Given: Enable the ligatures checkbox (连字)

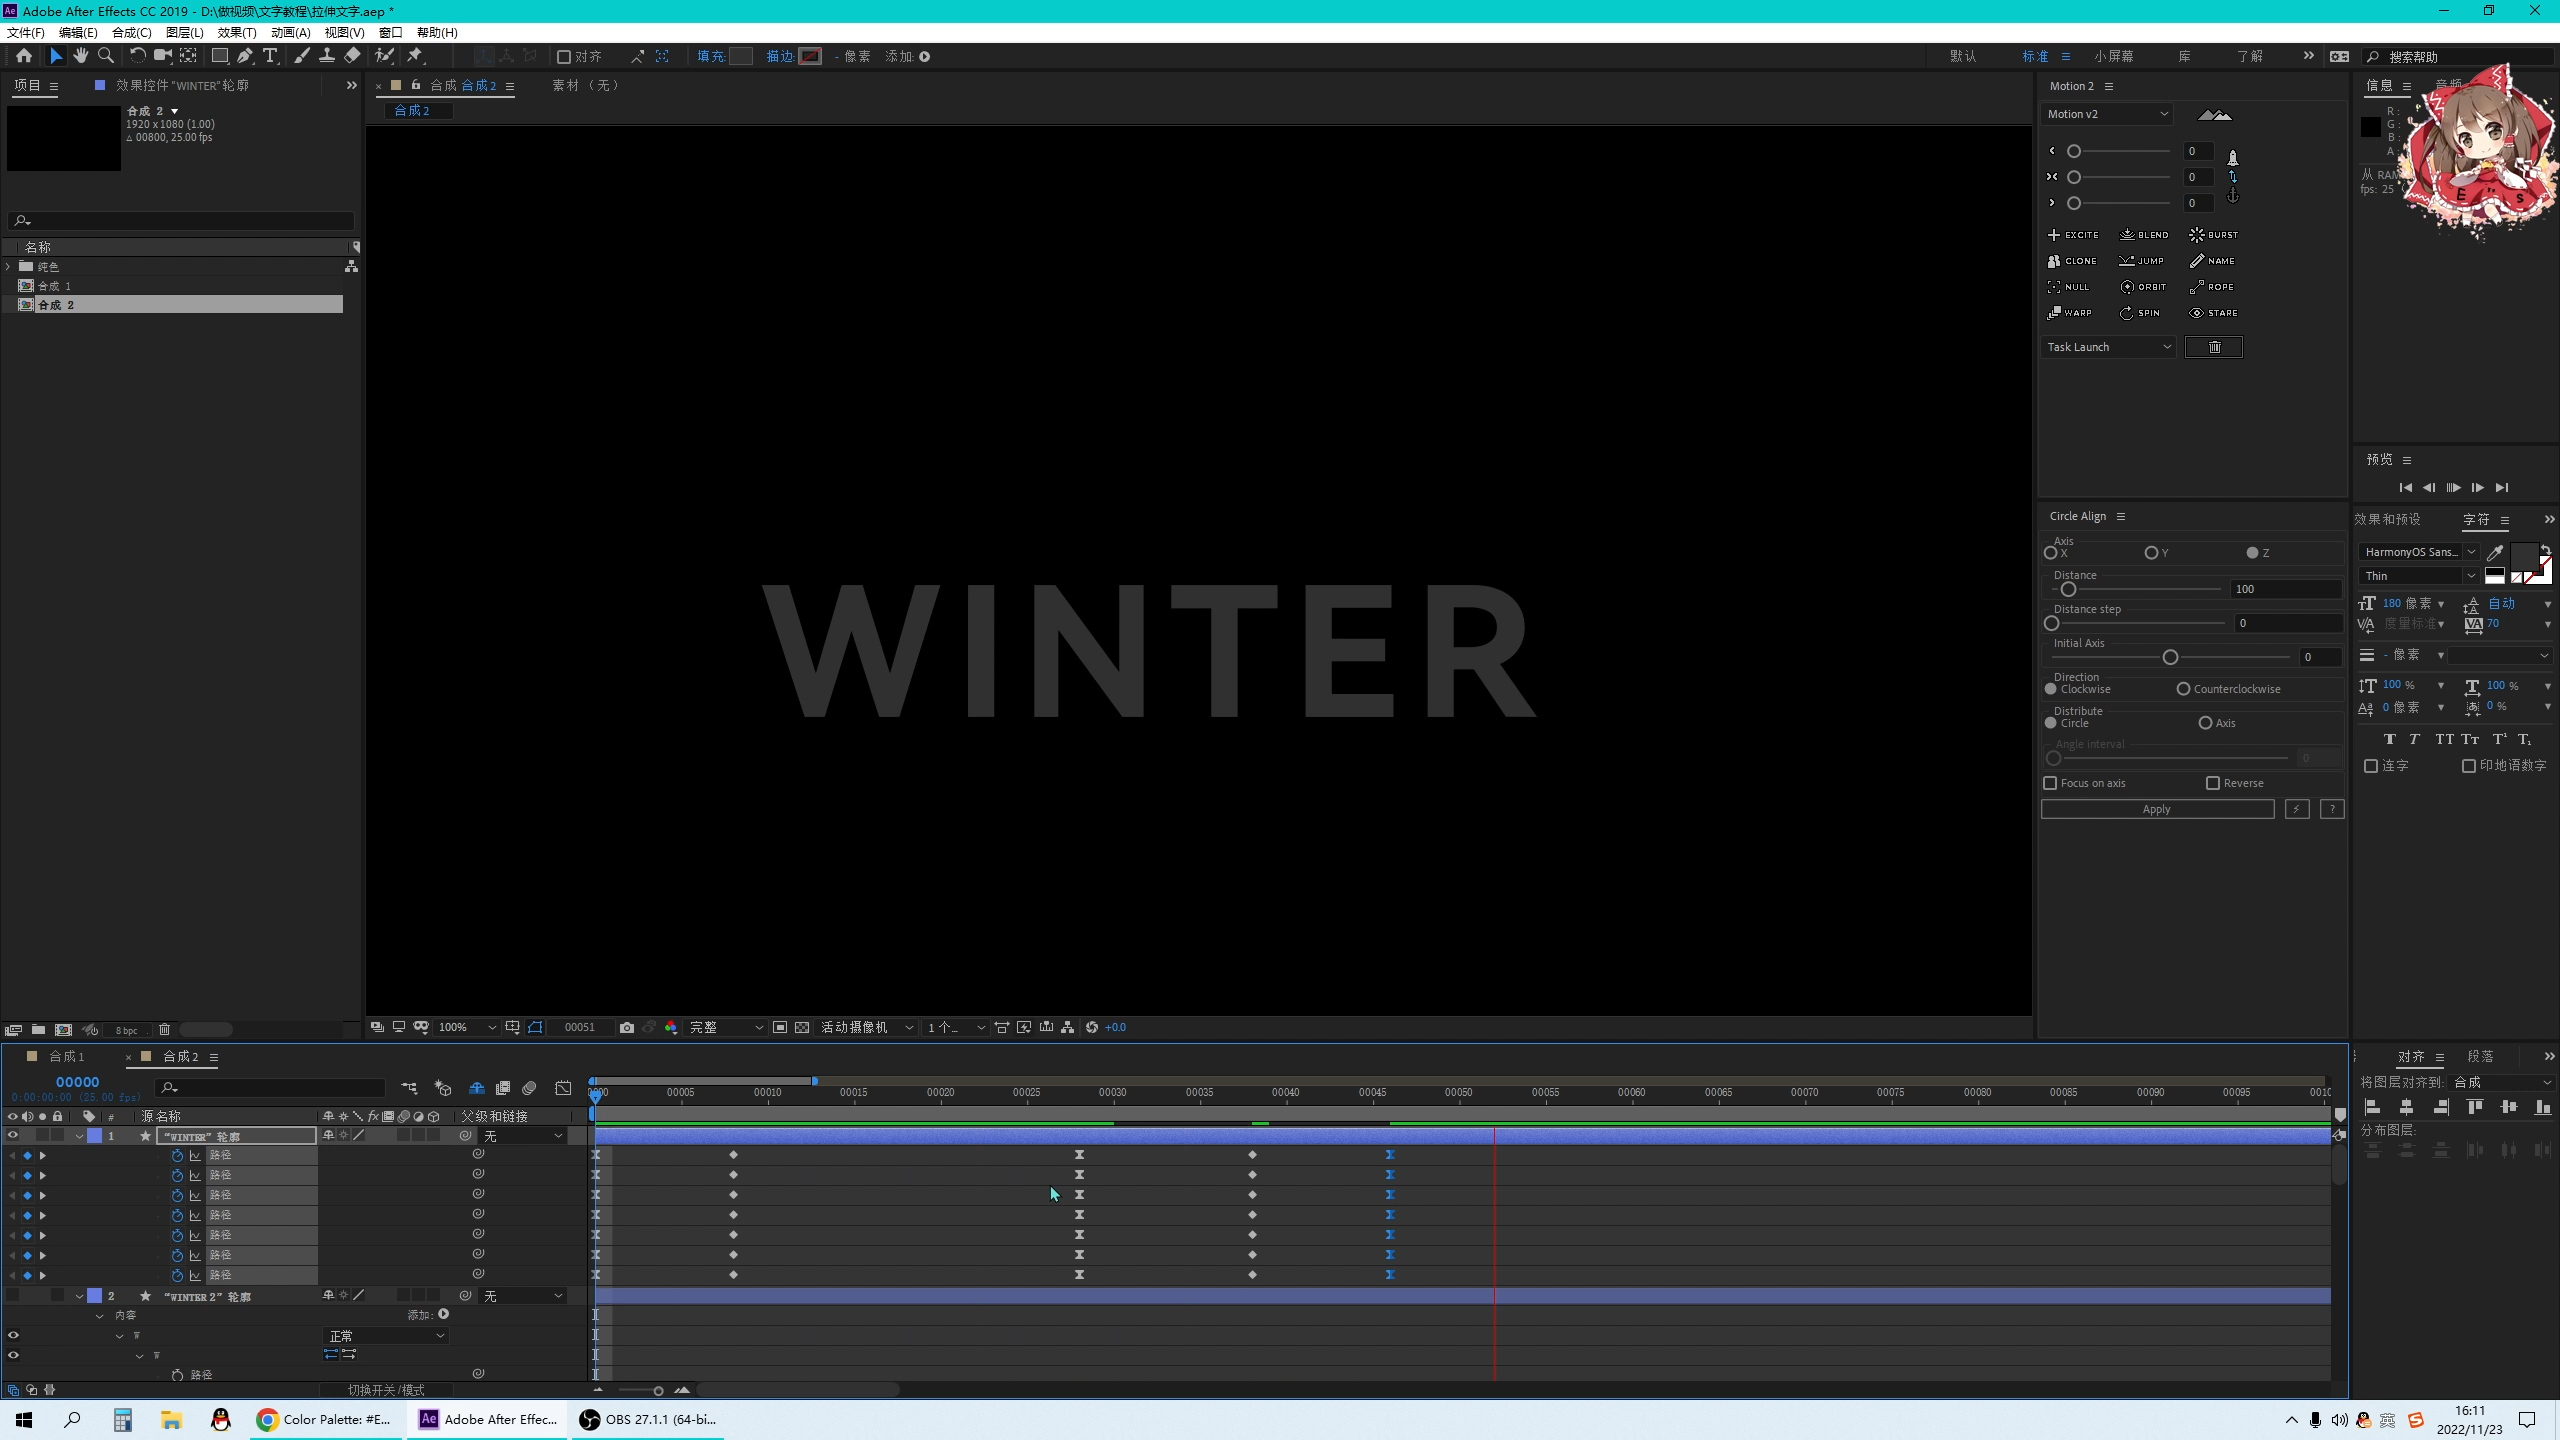Looking at the screenshot, I should [x=2371, y=766].
